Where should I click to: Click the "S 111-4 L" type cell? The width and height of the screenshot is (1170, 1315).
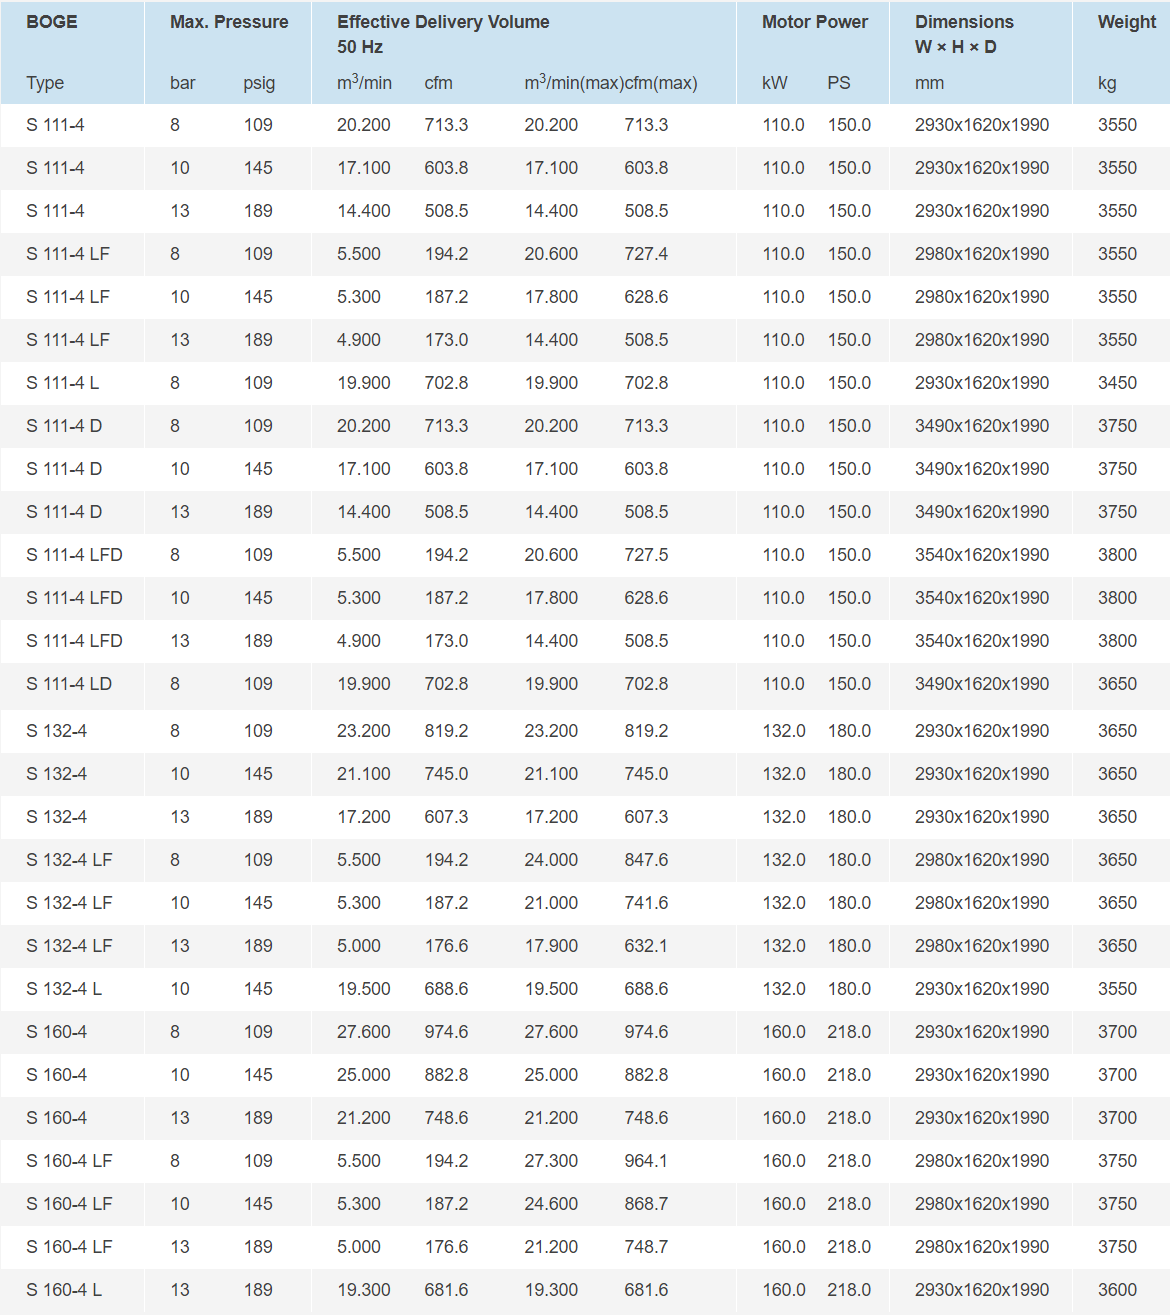pos(62,383)
